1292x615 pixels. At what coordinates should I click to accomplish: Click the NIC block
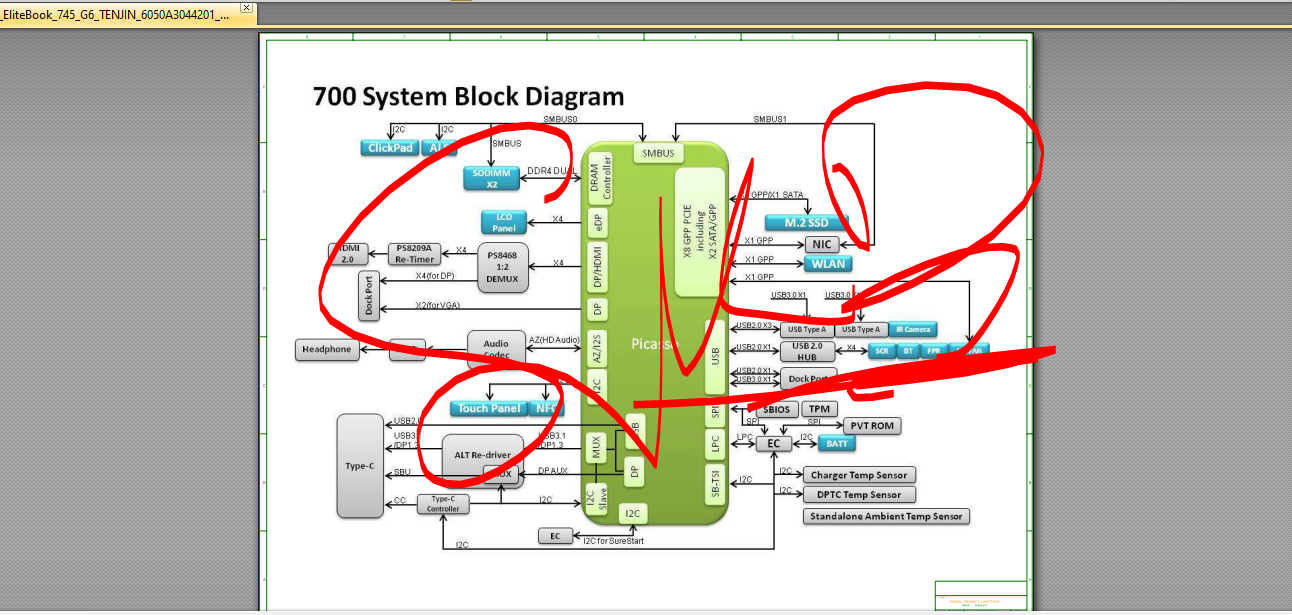point(822,244)
